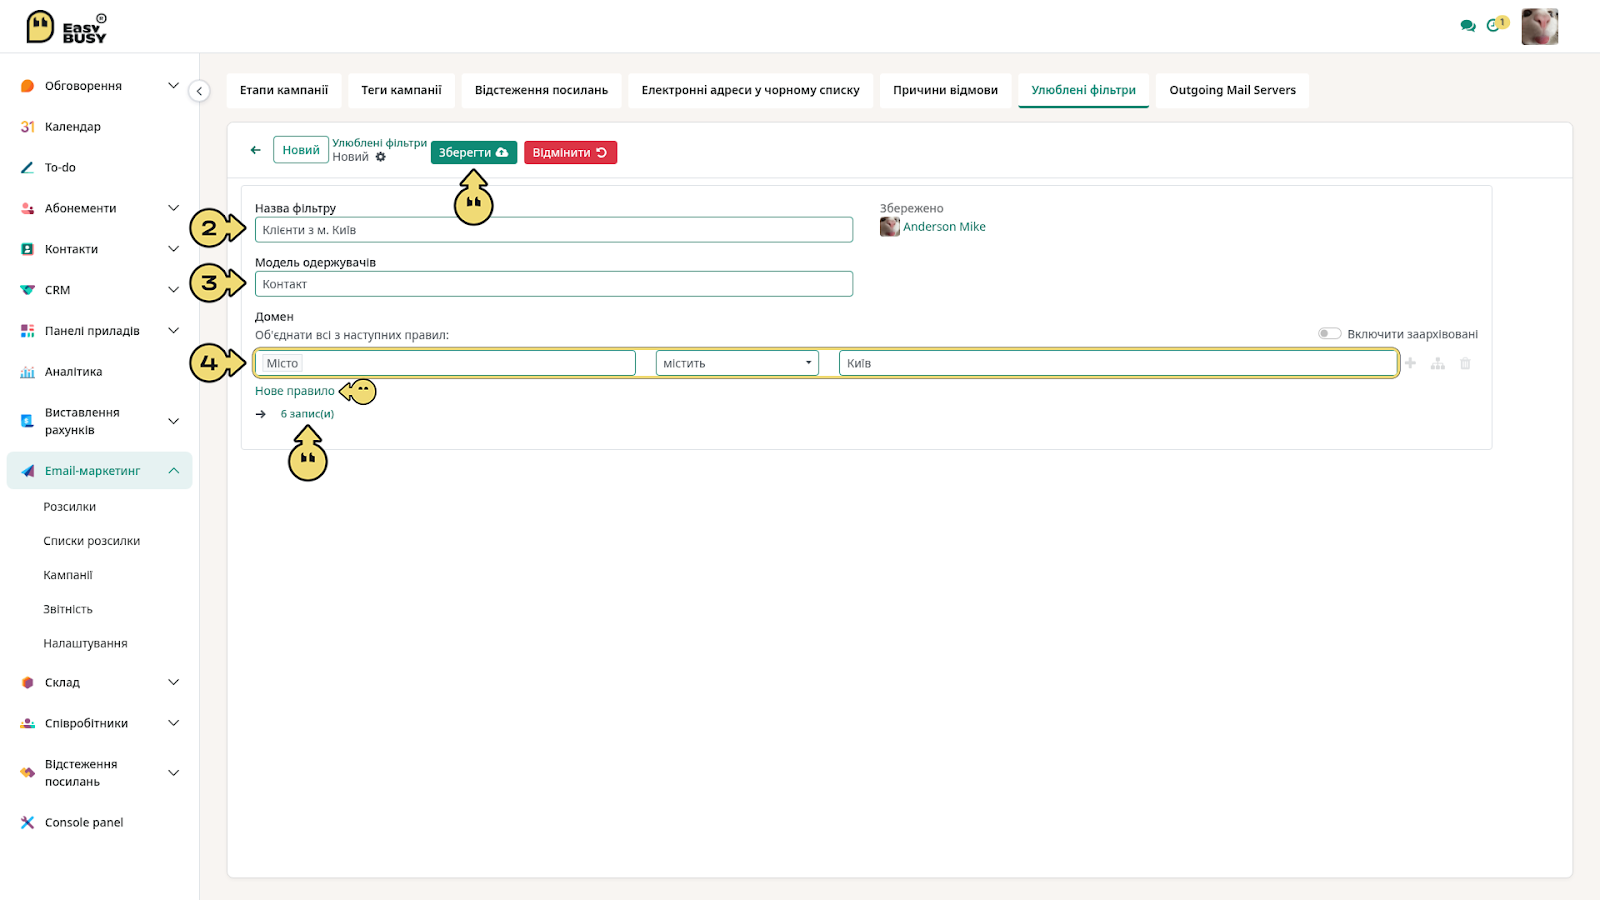This screenshot has height=900, width=1600.
Task: Click the Нове правило link
Action: 295,391
